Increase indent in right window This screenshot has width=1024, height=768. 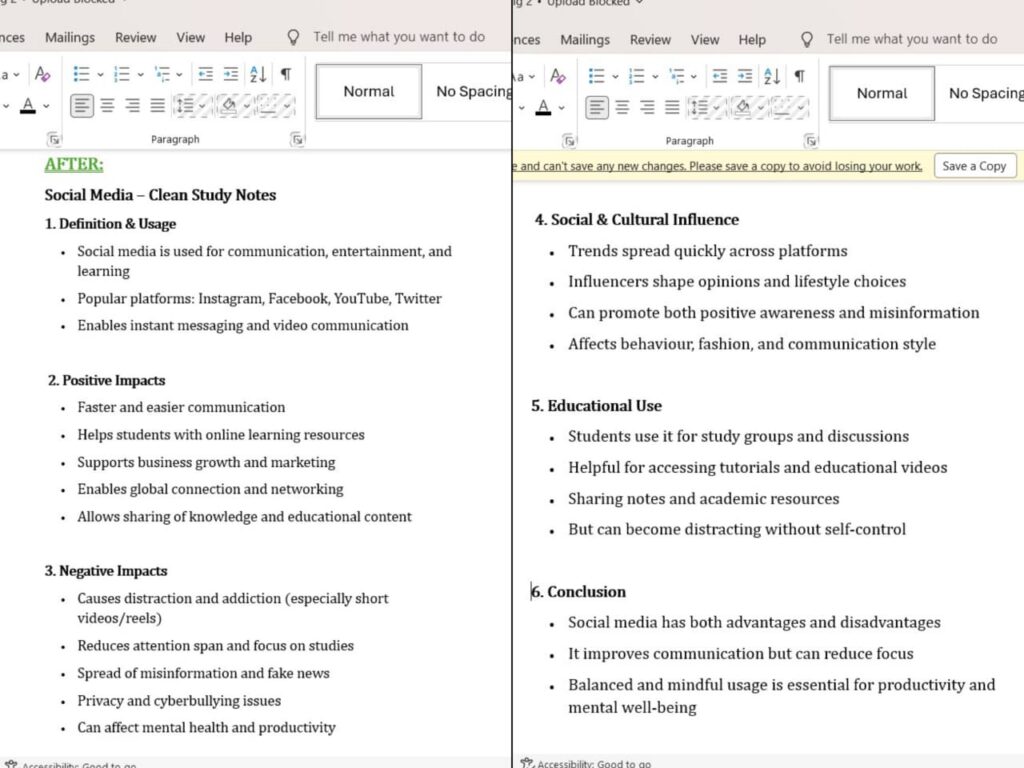(745, 76)
